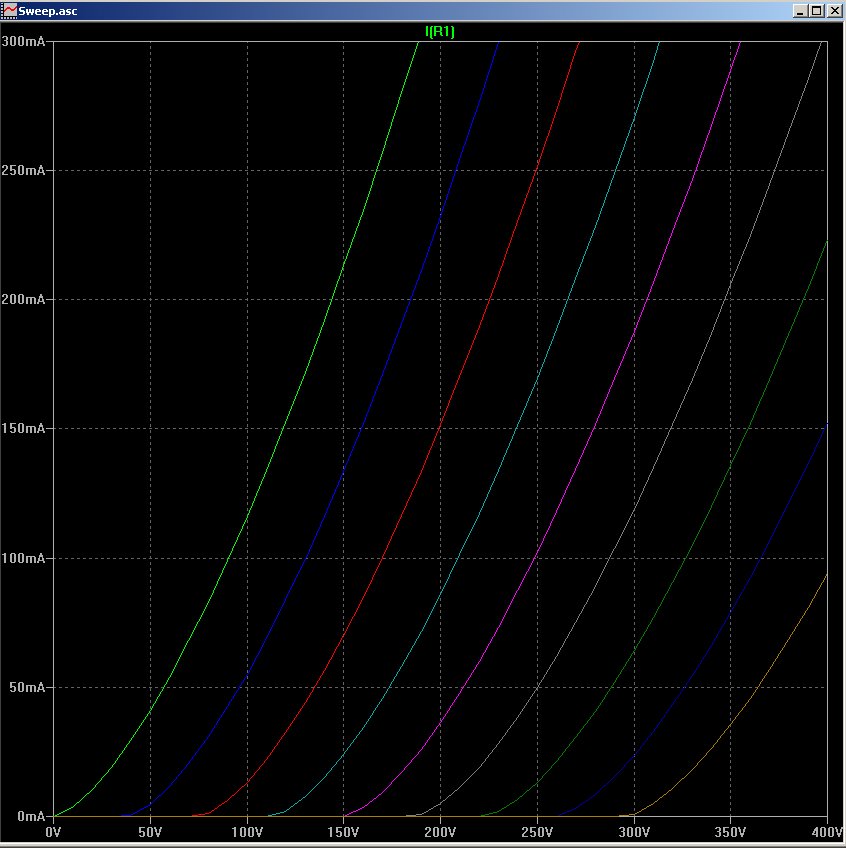Click the 50V horizontal axis label
Image resolution: width=846 pixels, height=848 pixels.
tap(150, 832)
